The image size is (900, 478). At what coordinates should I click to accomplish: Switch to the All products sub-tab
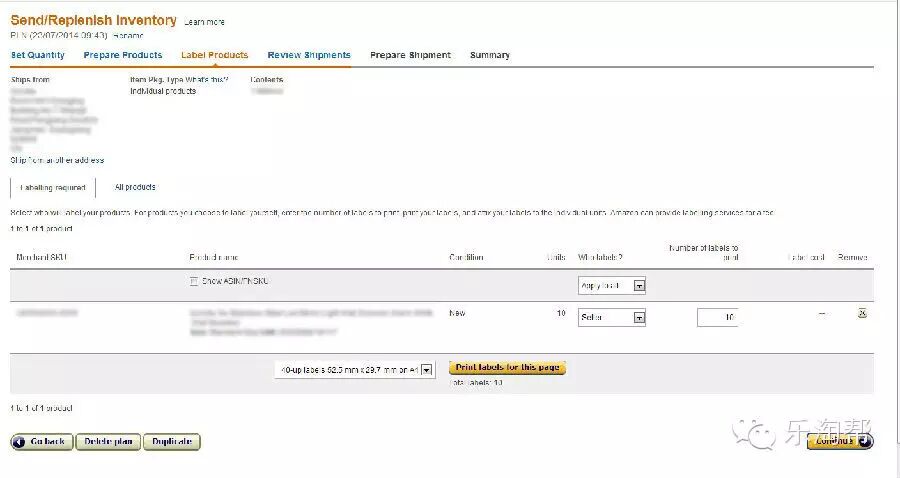135,187
